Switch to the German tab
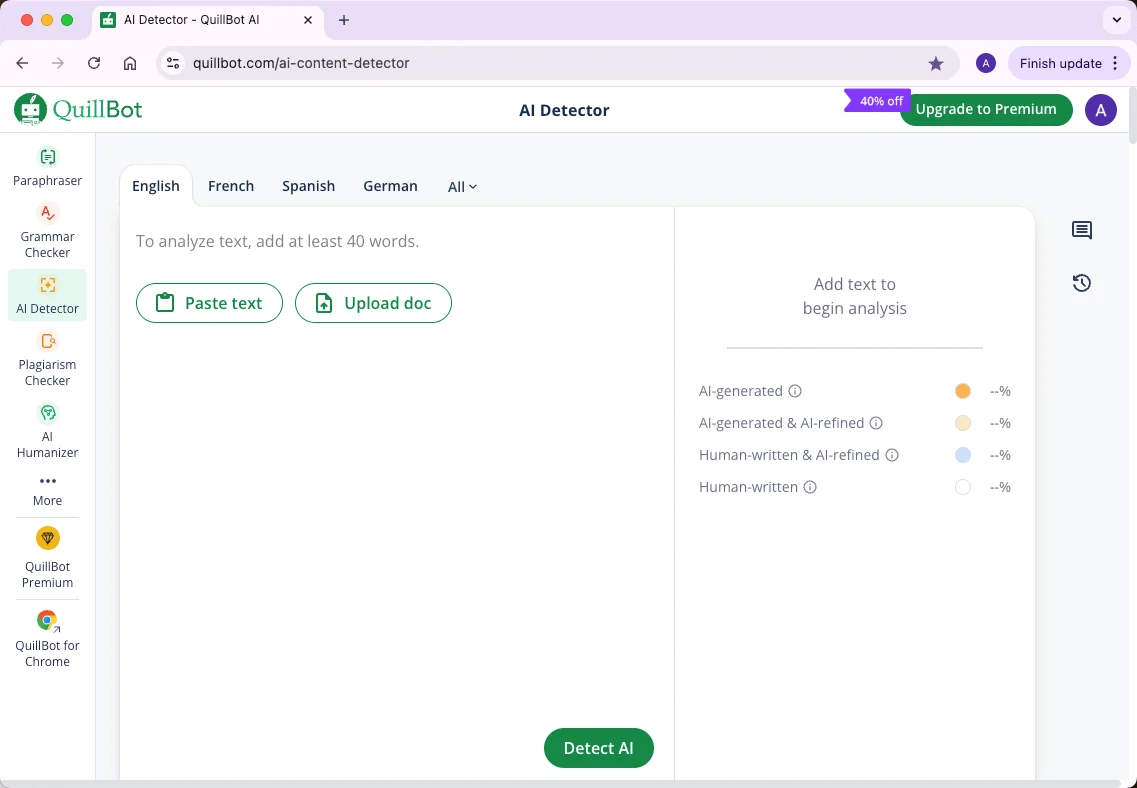 390,186
